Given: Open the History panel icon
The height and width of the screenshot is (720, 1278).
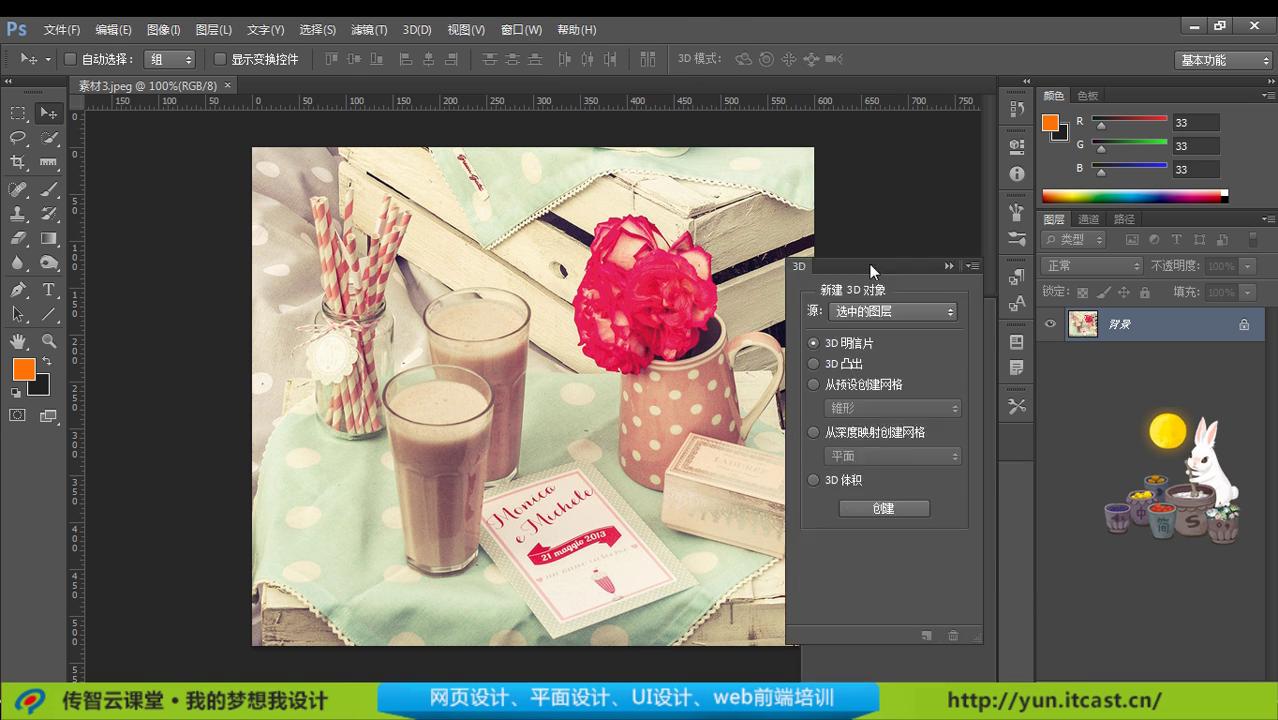Looking at the screenshot, I should point(1017,107).
